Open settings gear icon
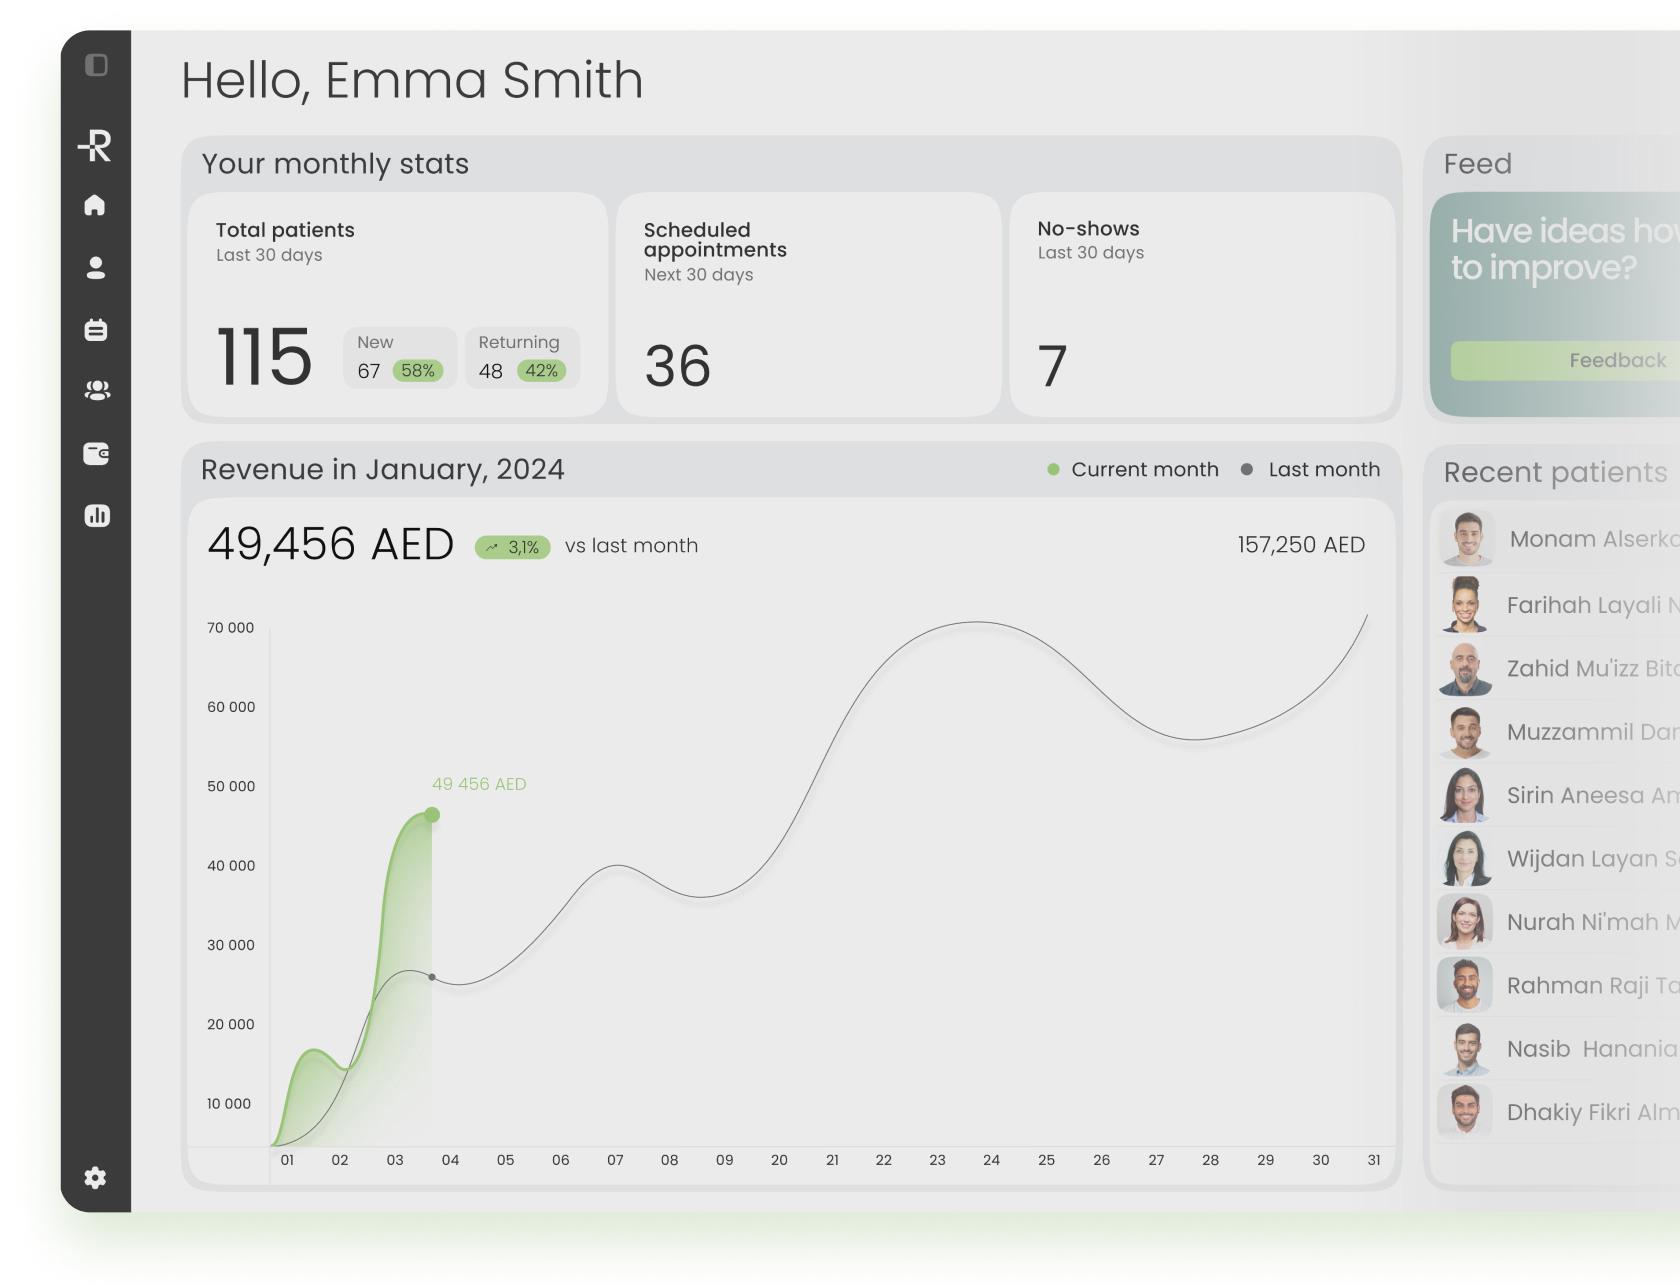 point(95,1178)
